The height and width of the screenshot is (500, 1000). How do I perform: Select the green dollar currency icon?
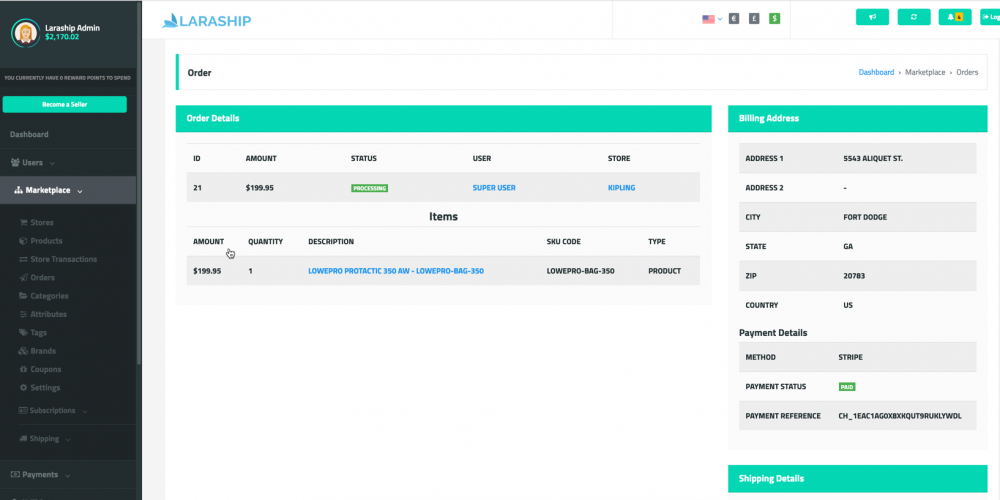coord(774,19)
